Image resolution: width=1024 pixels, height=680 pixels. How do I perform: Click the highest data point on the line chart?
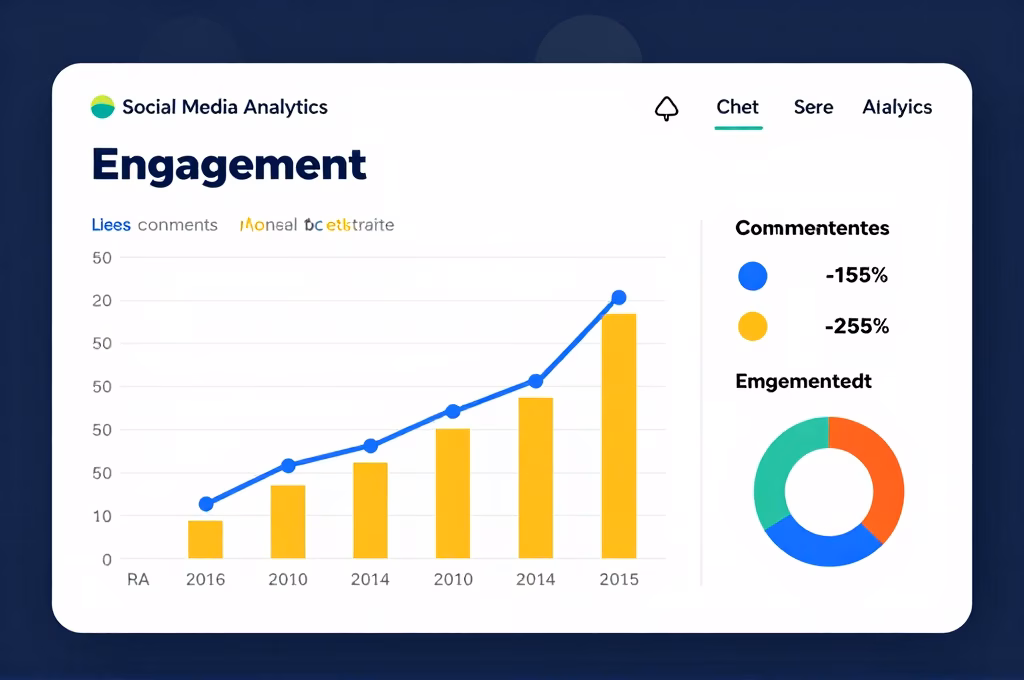pyautogui.click(x=618, y=296)
